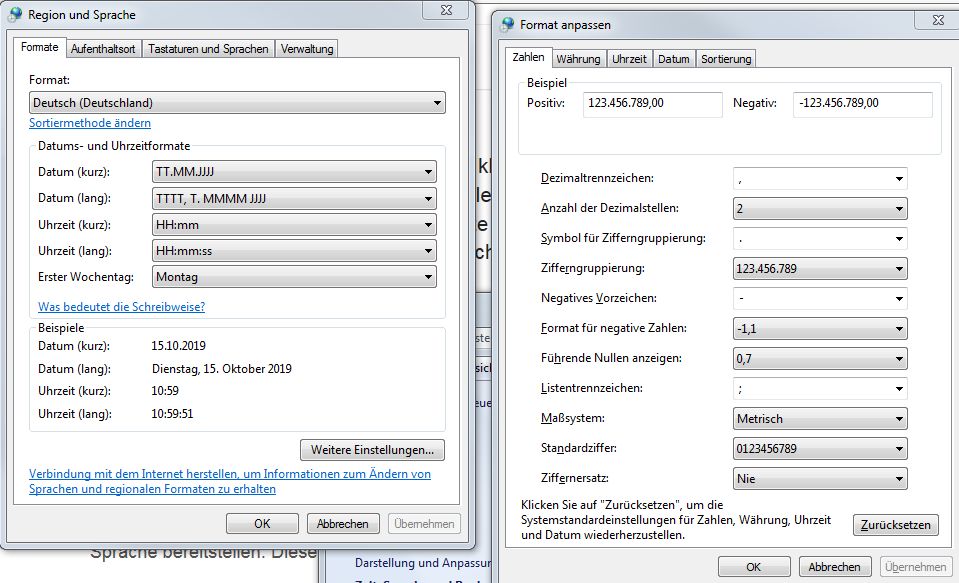Open the Datum tab in Format anpassen
Viewport: 959px width, 583px height.
coord(673,59)
